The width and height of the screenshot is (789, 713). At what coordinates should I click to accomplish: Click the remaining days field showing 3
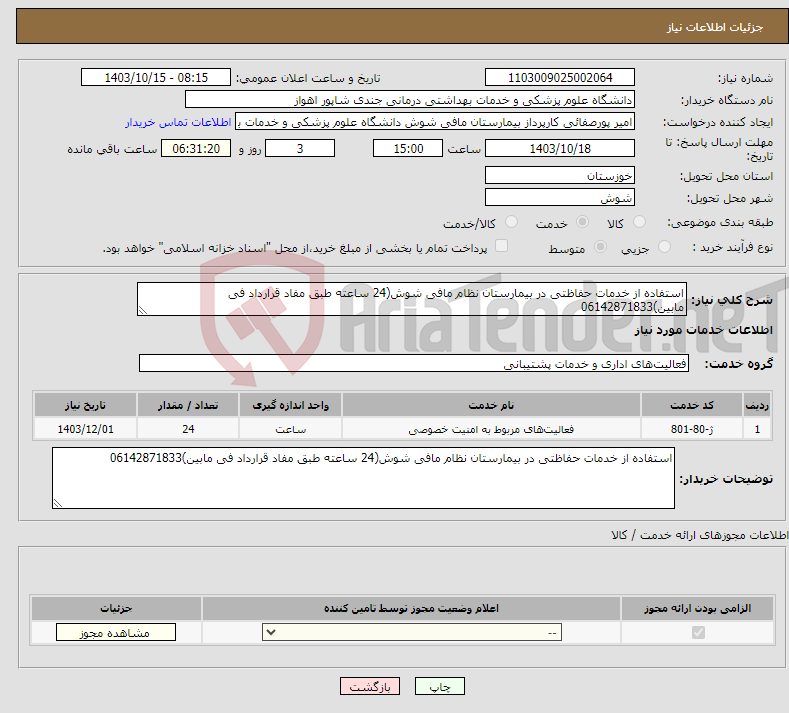(x=300, y=148)
